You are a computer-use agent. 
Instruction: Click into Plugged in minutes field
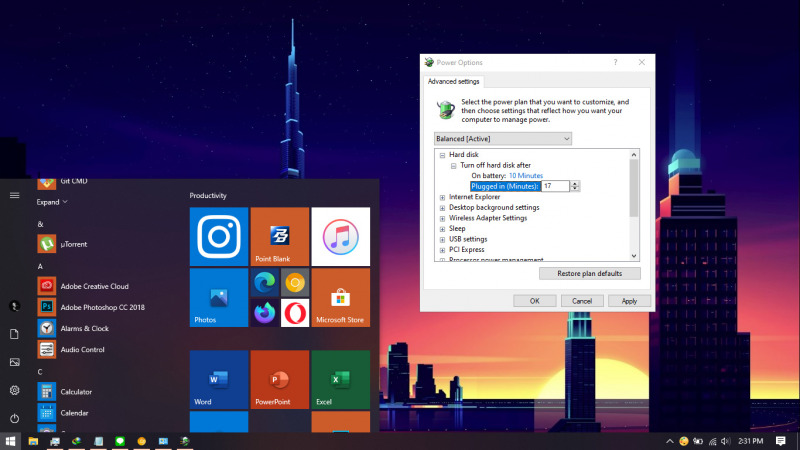(555, 186)
